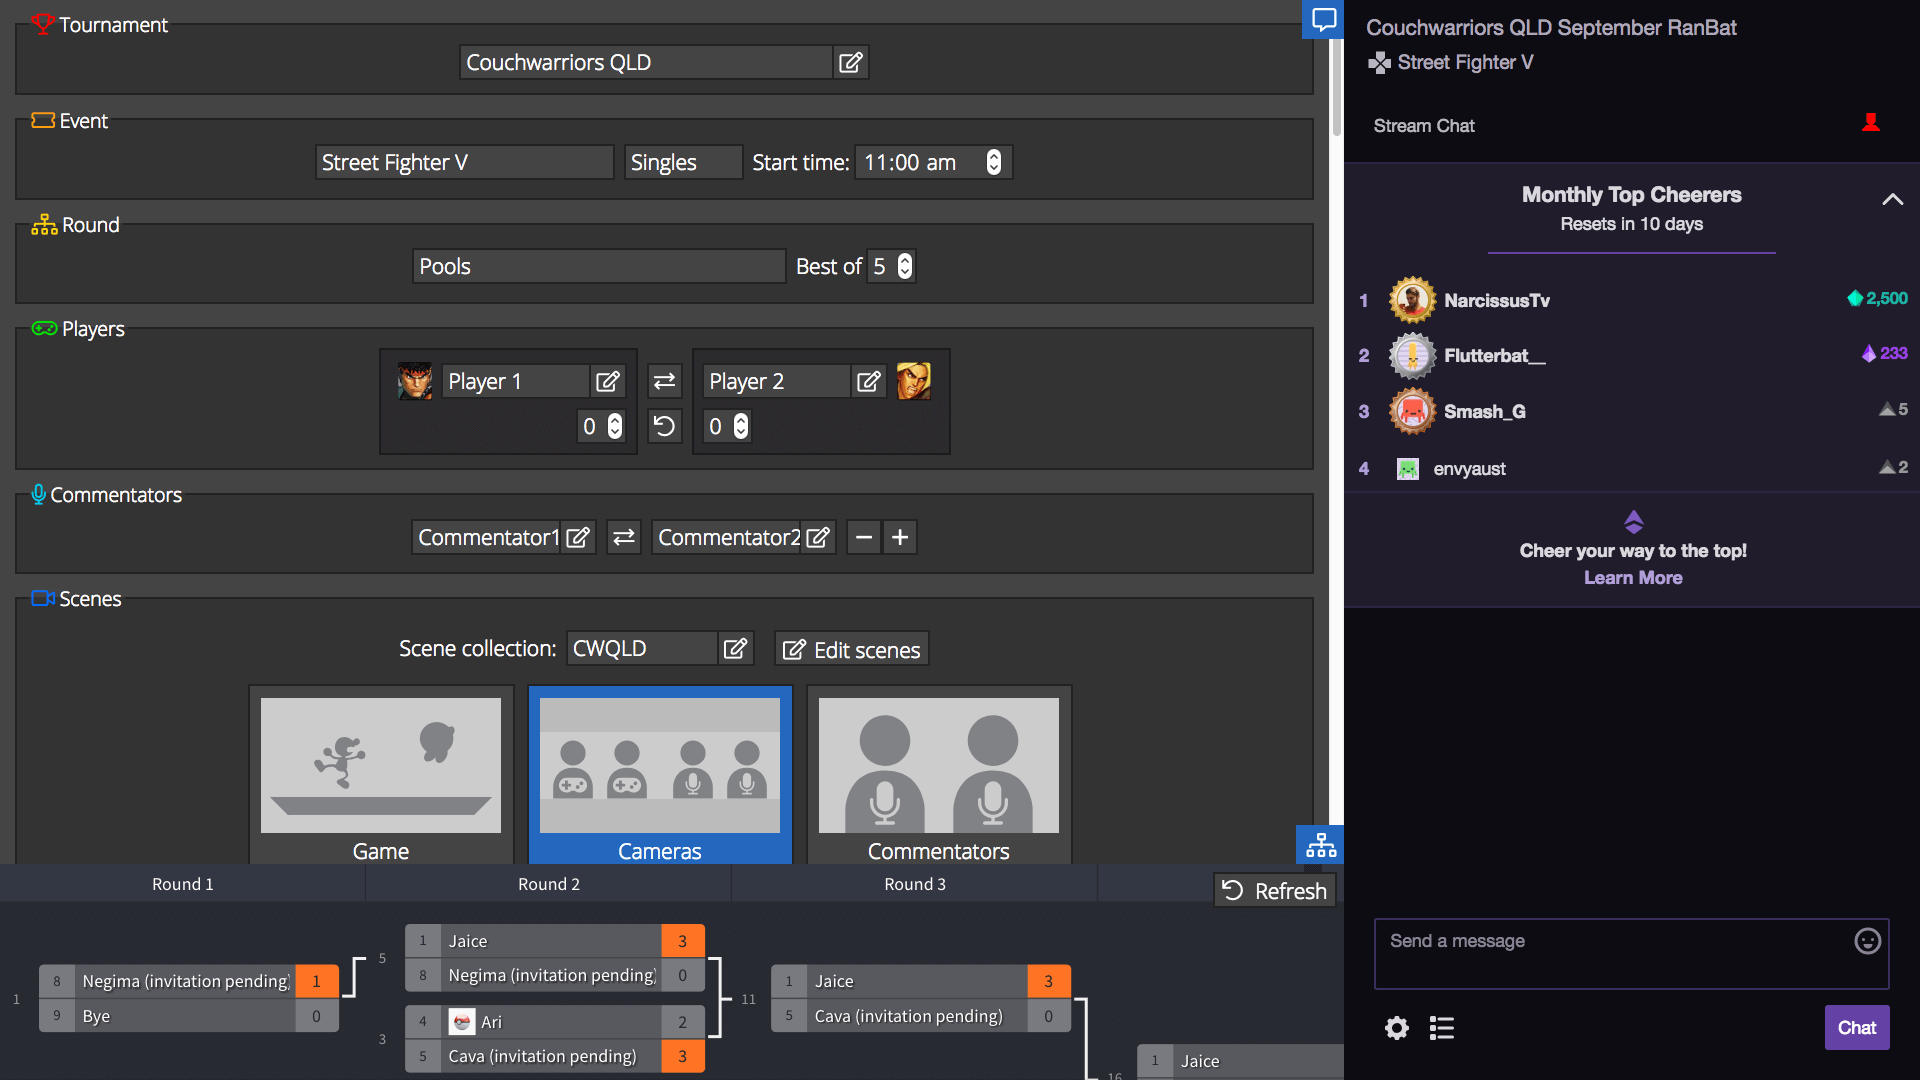Image resolution: width=1920 pixels, height=1080 pixels.
Task: Click the swap players icon
Action: tap(663, 381)
